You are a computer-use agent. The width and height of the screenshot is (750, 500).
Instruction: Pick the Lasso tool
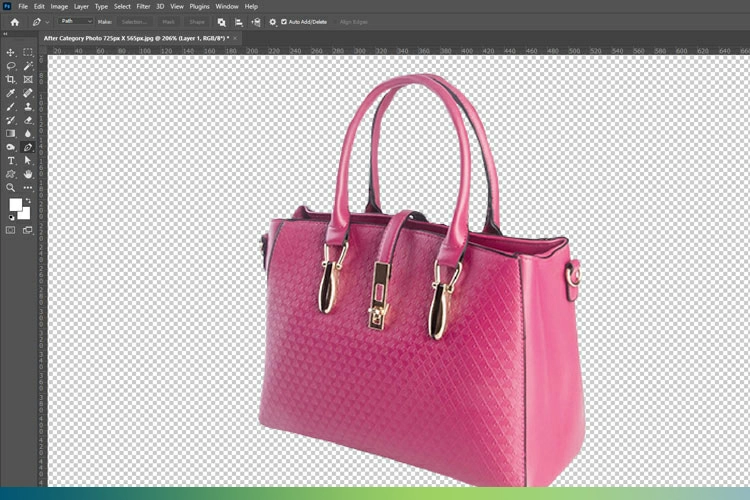11,65
